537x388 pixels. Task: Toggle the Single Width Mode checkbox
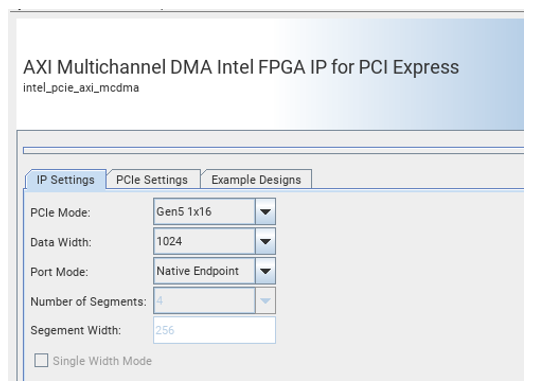(41, 361)
